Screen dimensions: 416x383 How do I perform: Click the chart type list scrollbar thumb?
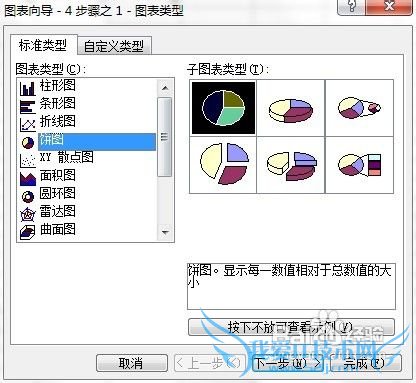pos(165,137)
